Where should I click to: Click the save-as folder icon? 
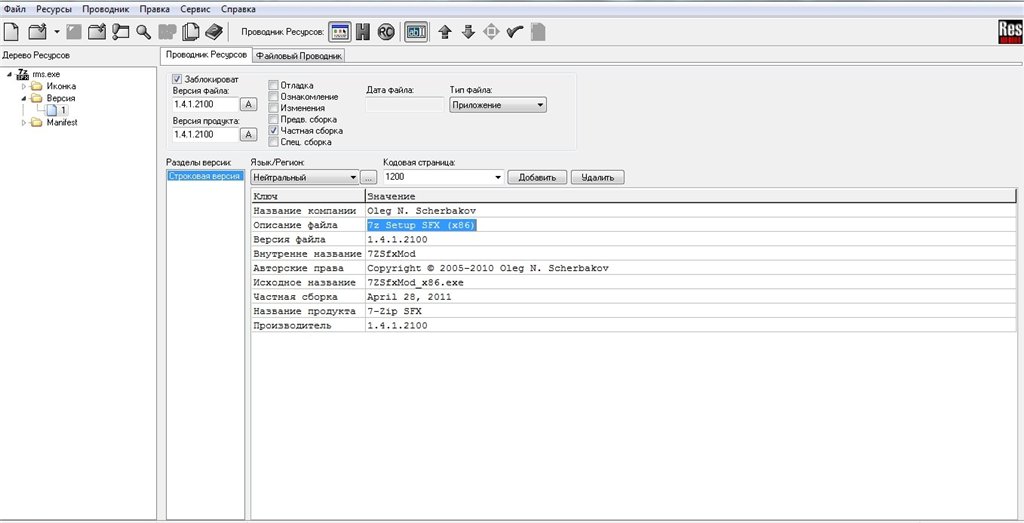pyautogui.click(x=97, y=31)
